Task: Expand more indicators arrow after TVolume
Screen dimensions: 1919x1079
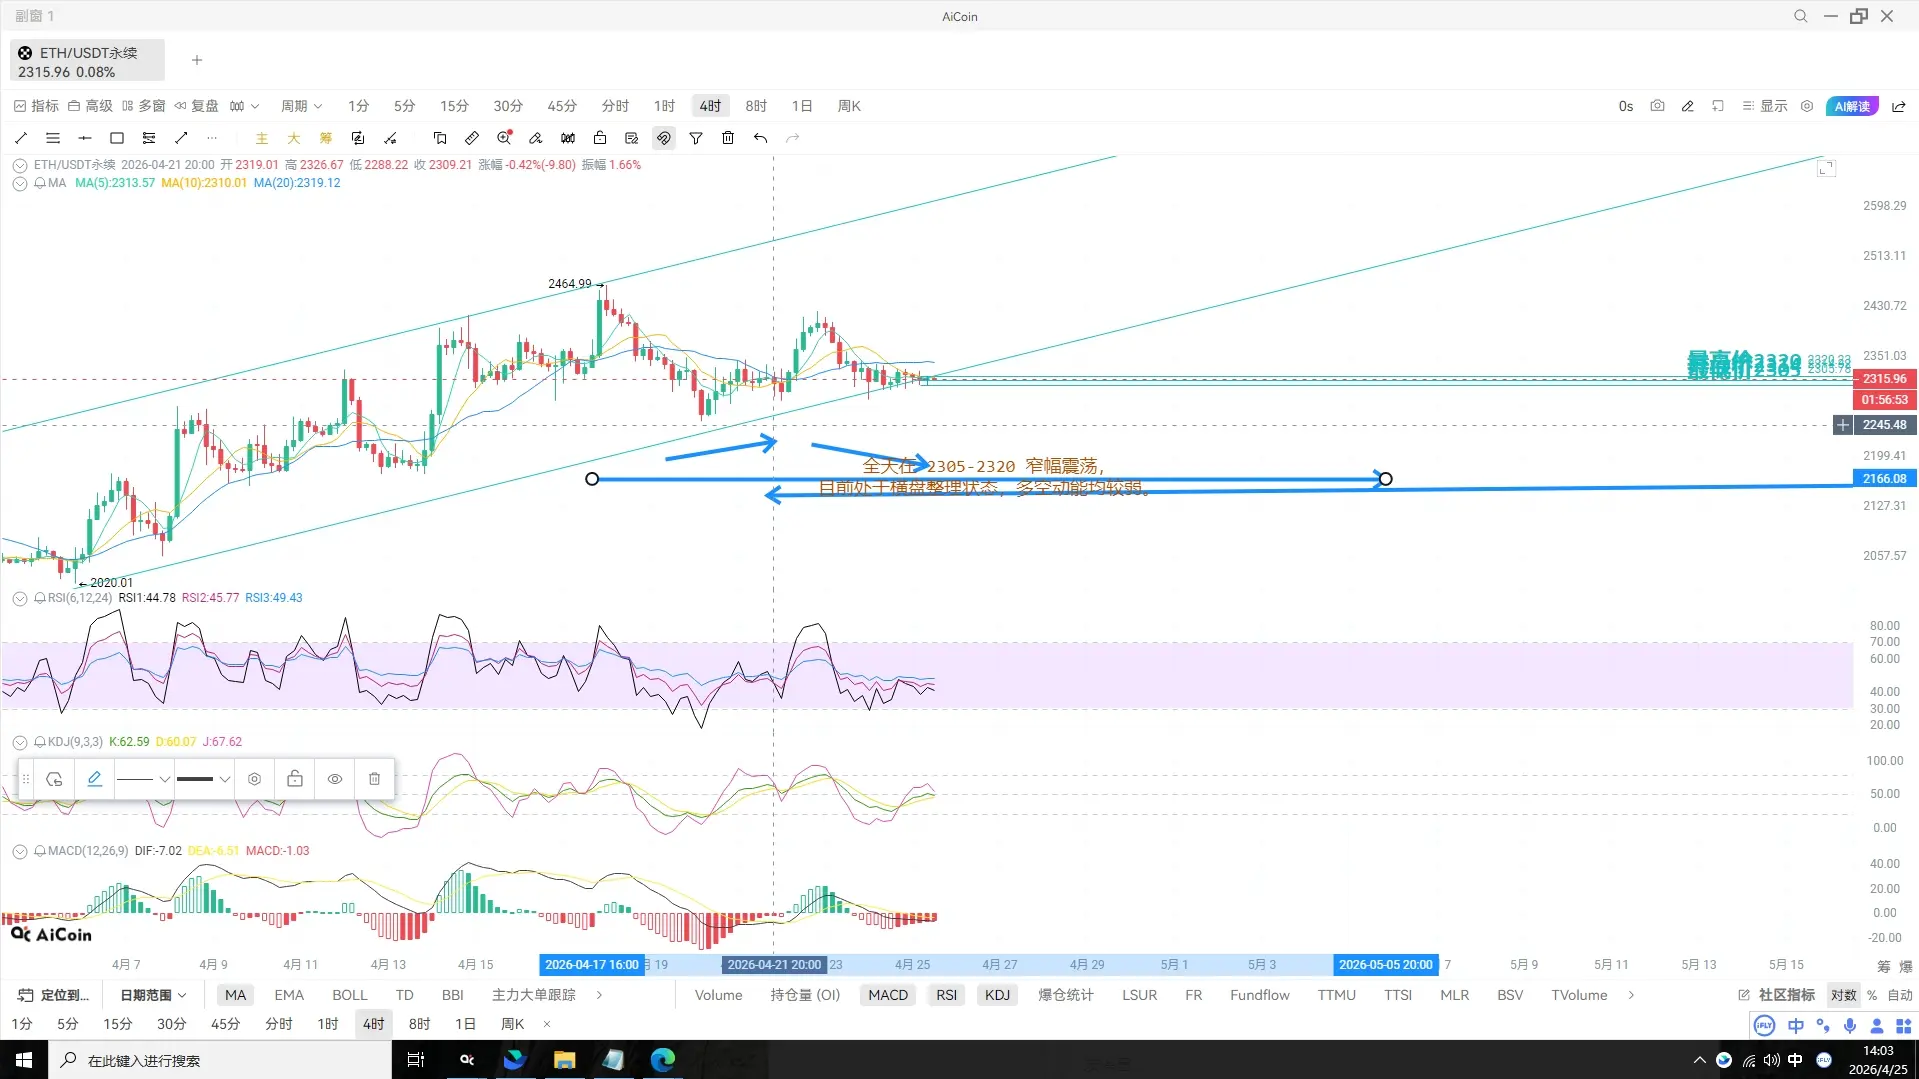Action: [1631, 995]
